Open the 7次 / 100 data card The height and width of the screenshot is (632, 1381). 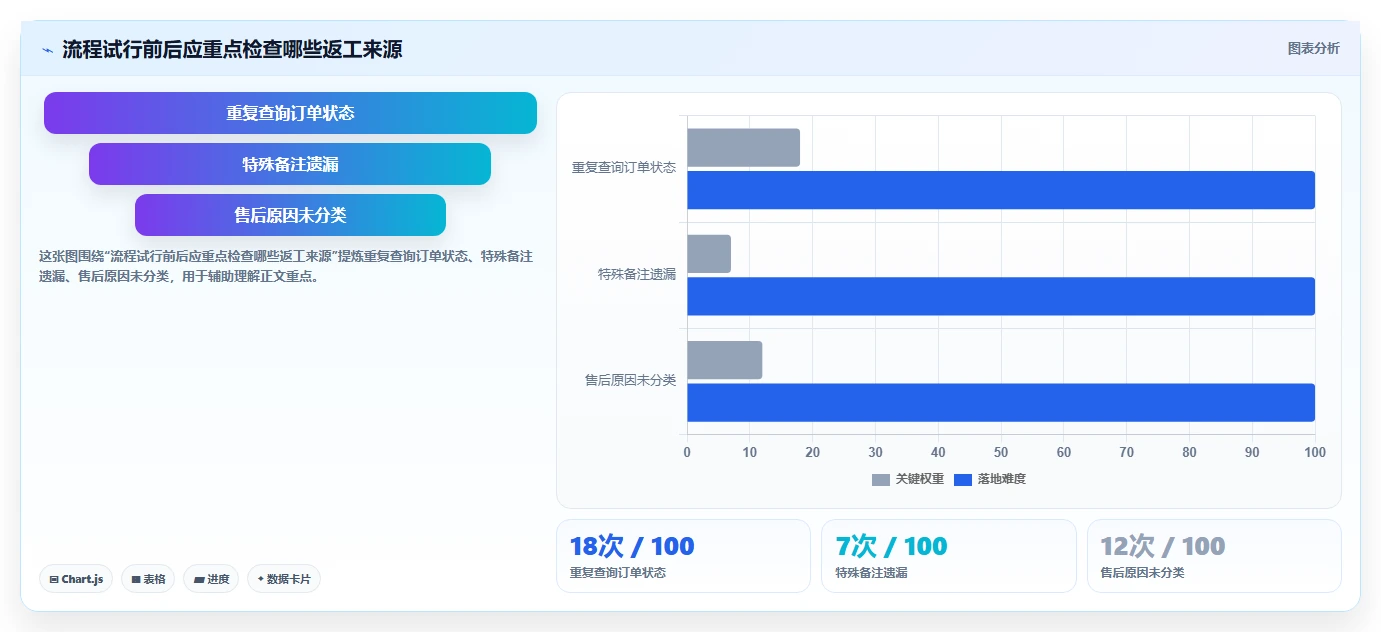click(949, 556)
